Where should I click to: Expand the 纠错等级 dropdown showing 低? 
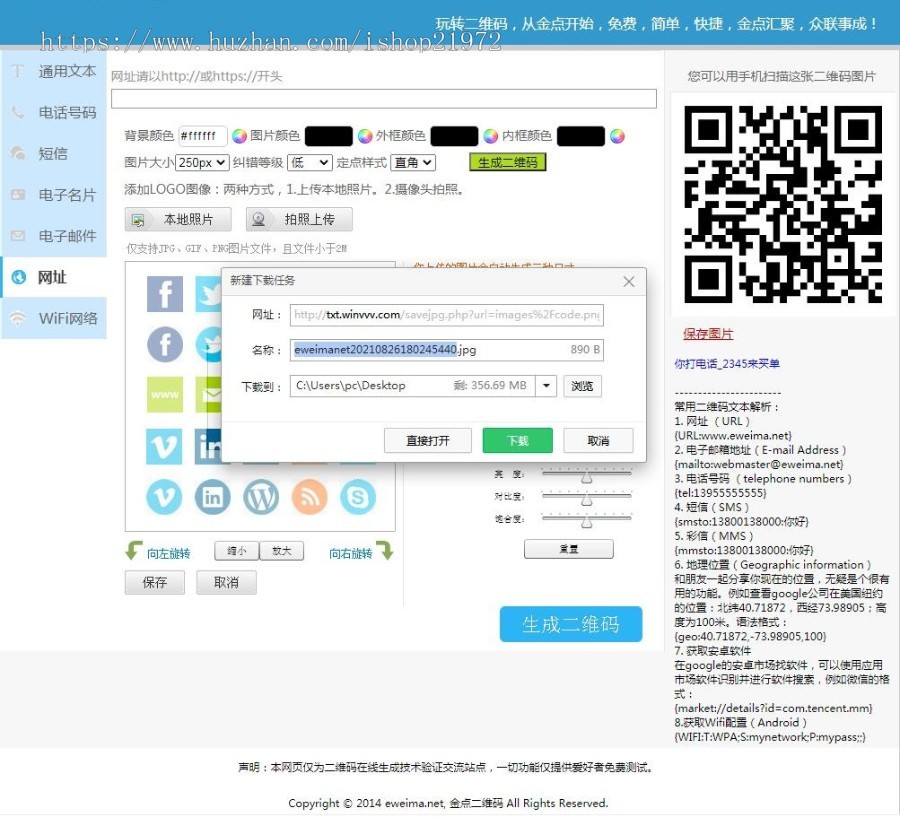(310, 162)
